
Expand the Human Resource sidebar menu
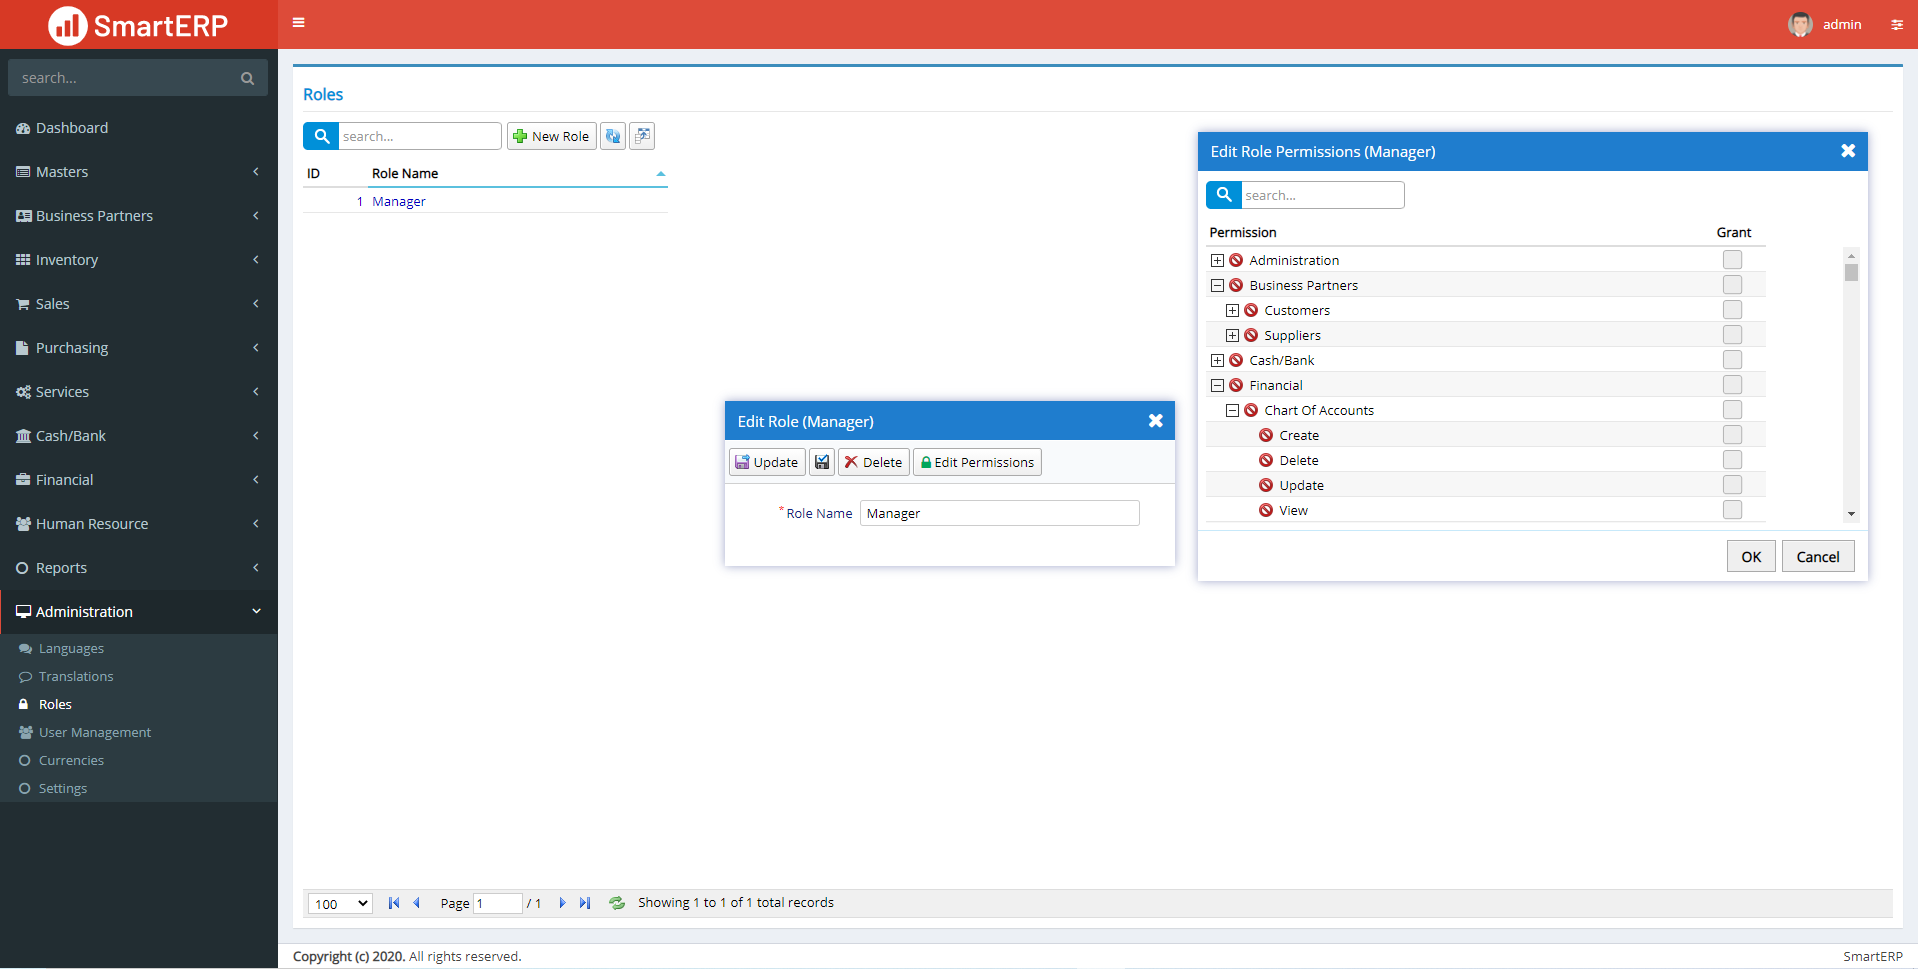[92, 523]
